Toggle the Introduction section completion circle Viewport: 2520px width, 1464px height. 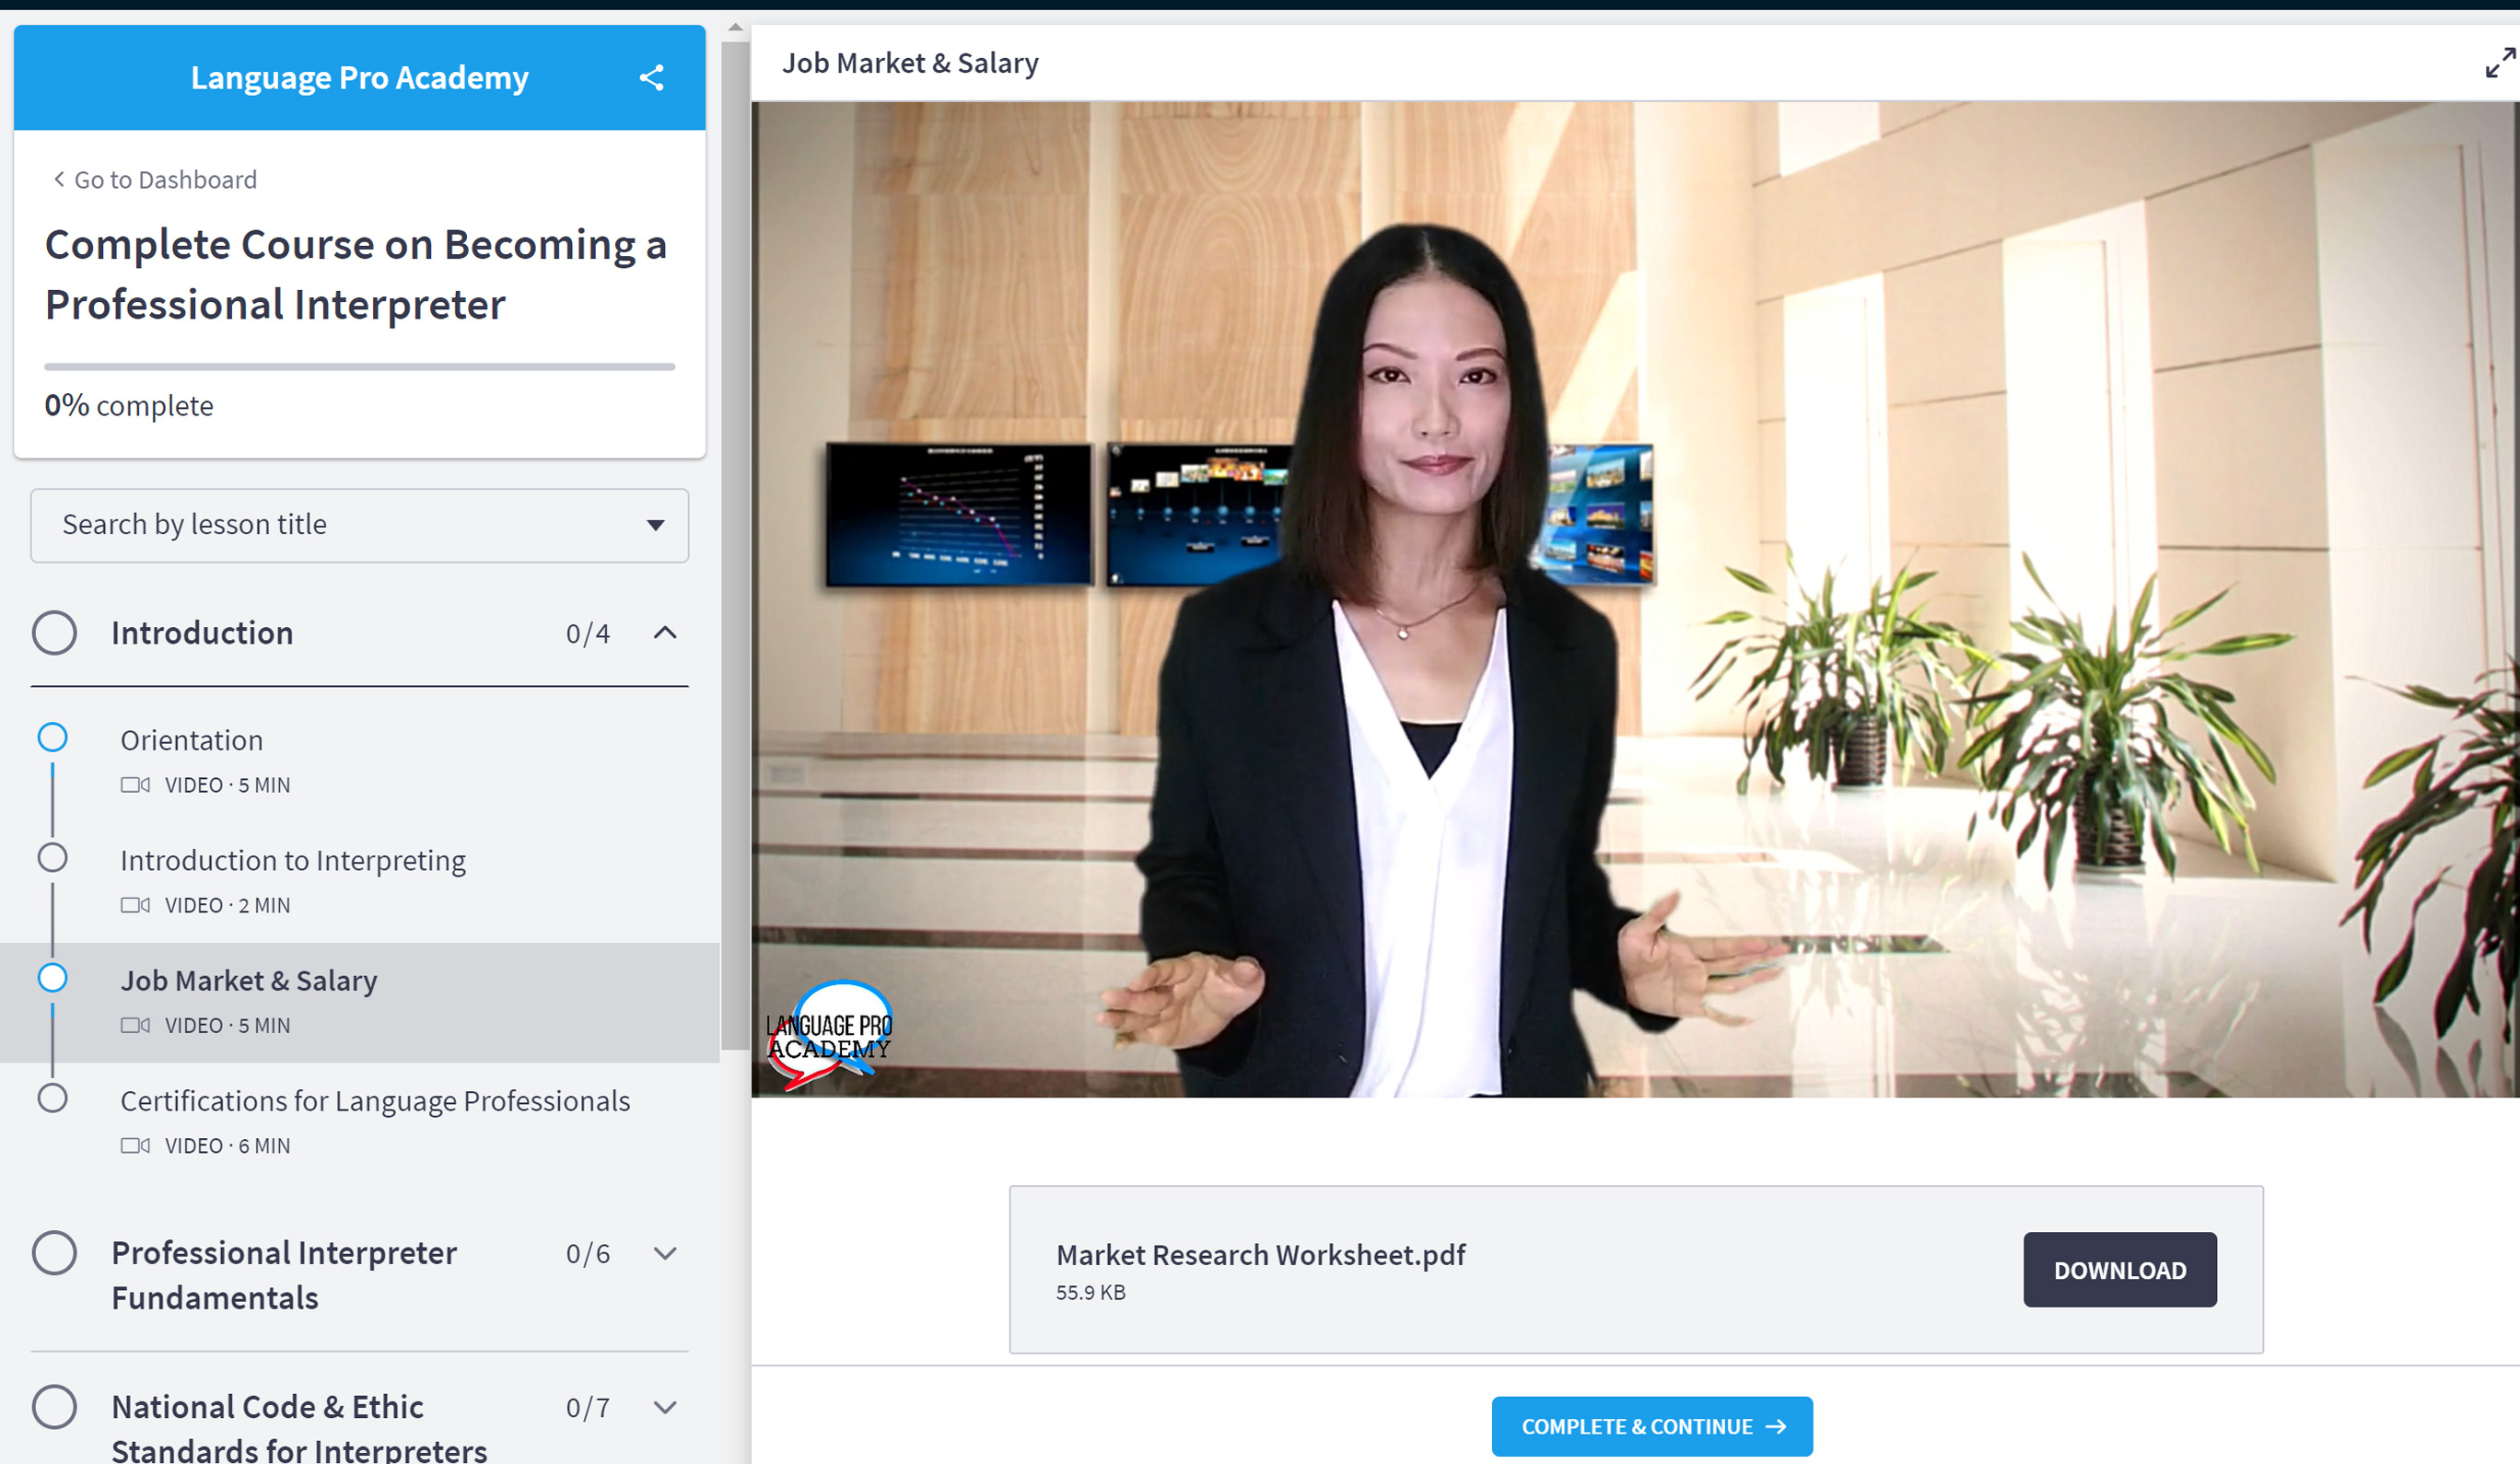coord(54,633)
